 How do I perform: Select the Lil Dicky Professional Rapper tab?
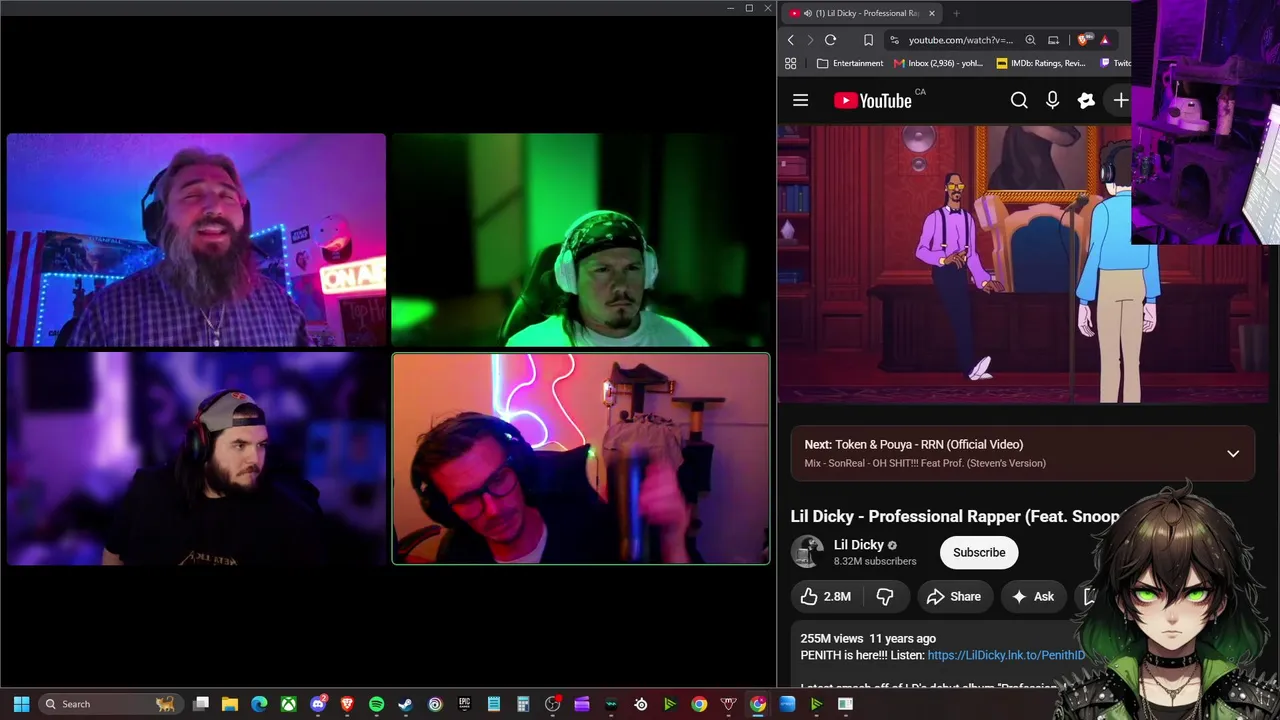coord(862,13)
